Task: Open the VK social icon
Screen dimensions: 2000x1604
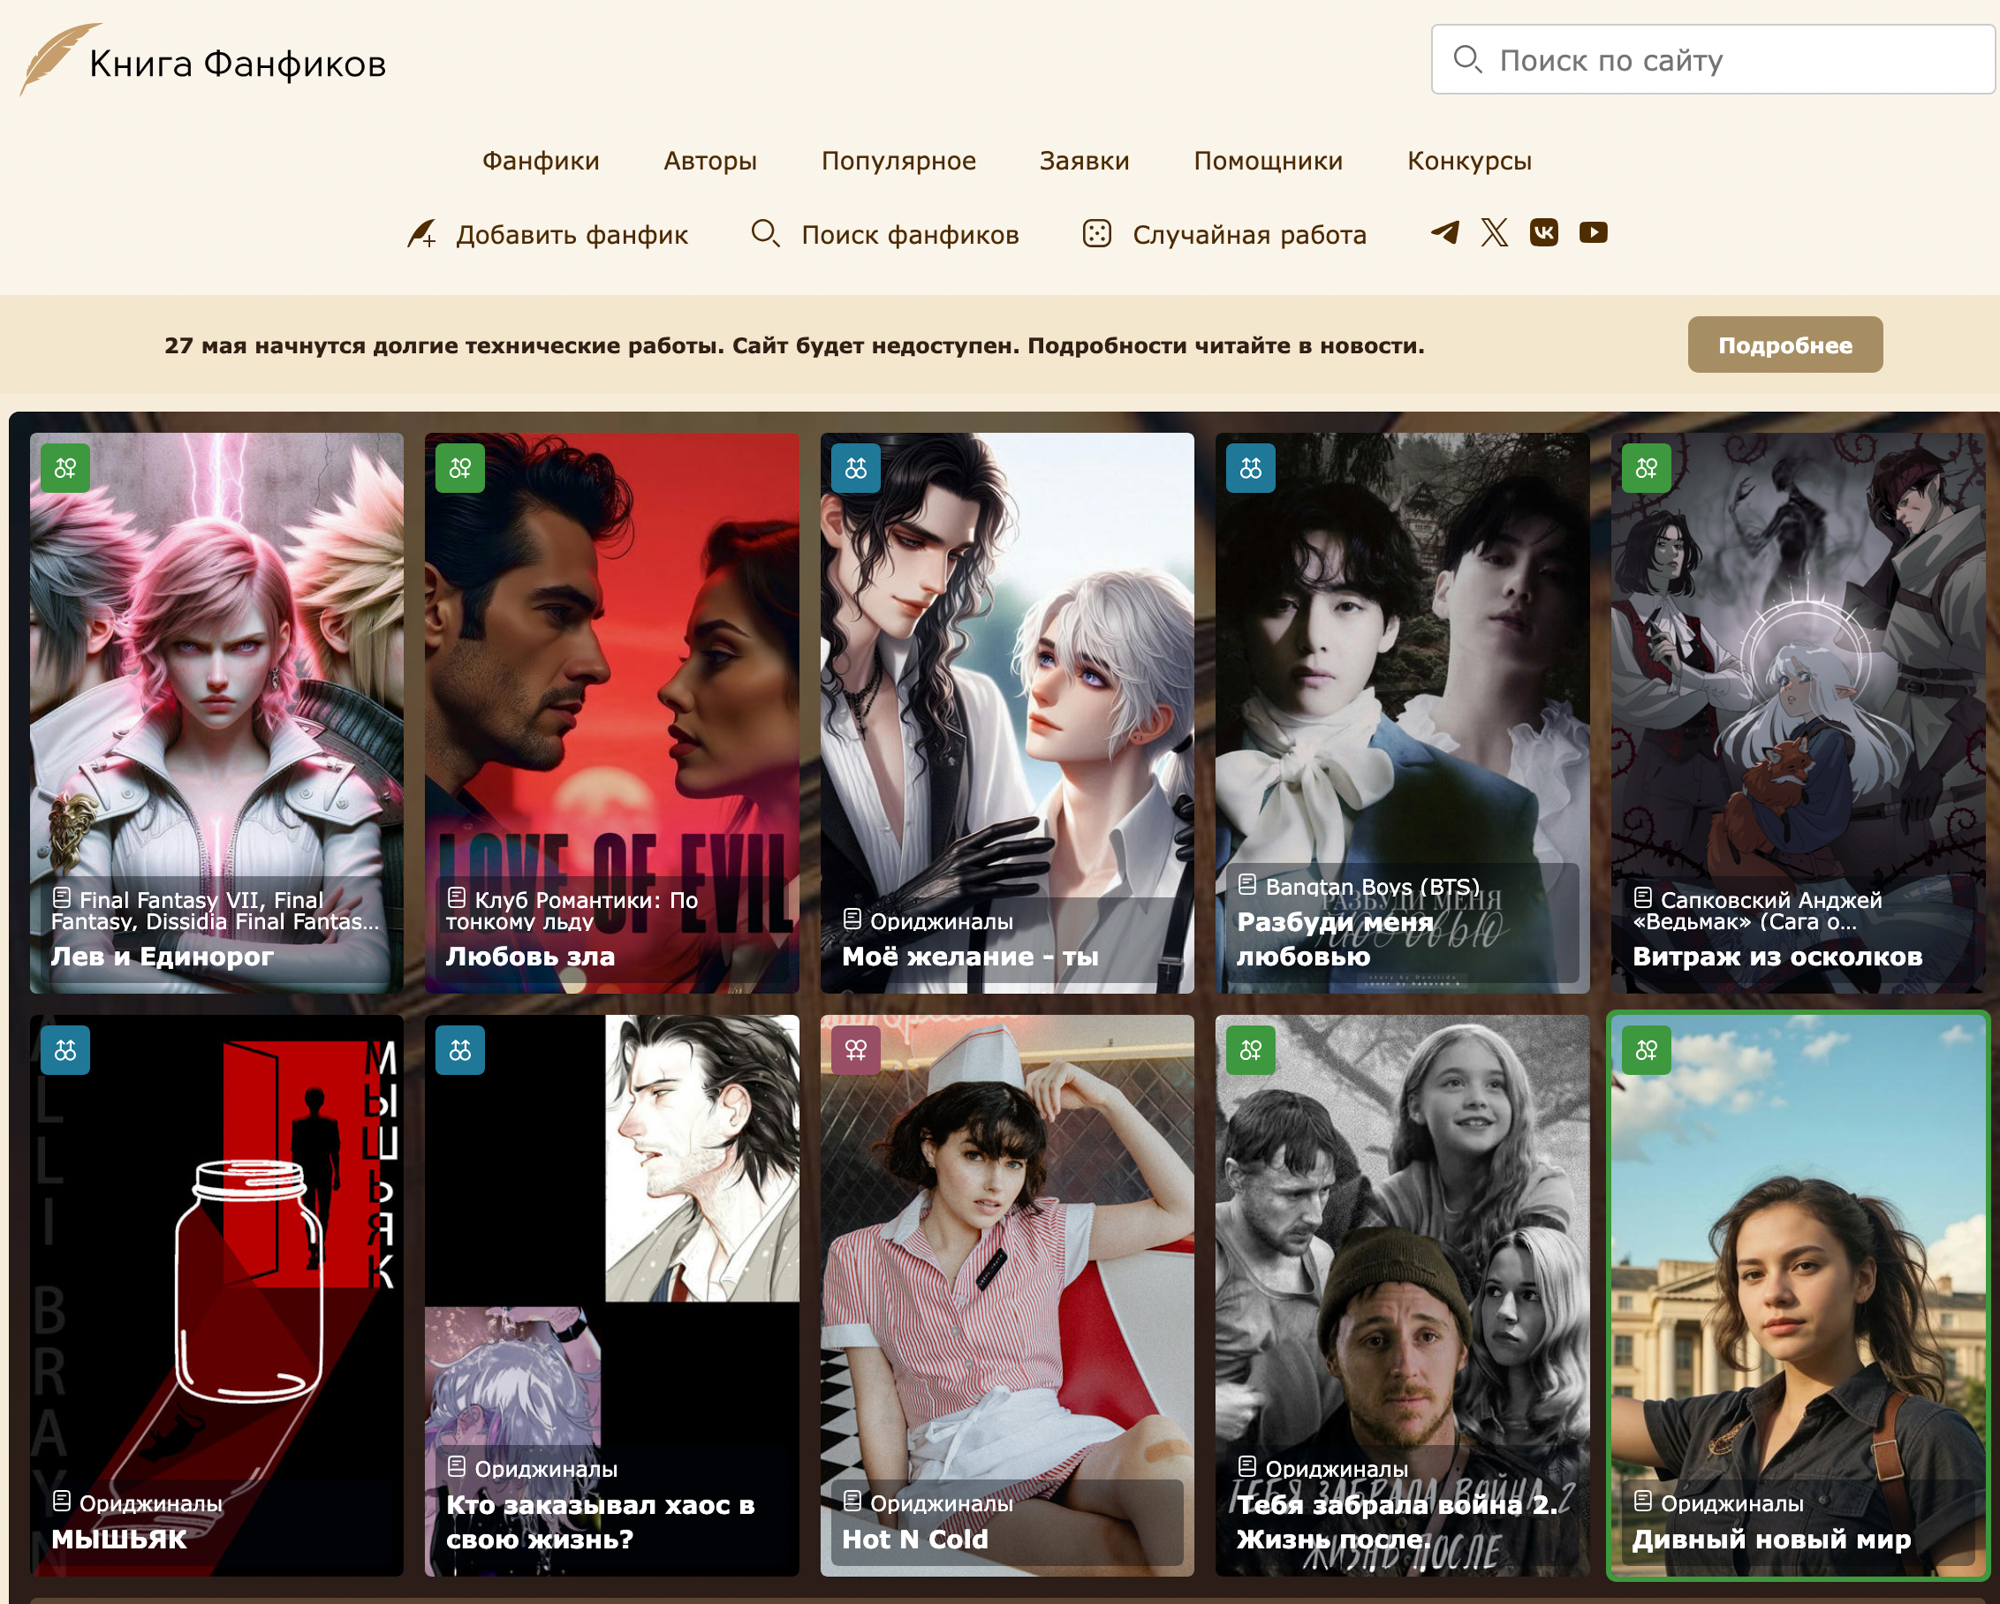Action: click(x=1543, y=233)
